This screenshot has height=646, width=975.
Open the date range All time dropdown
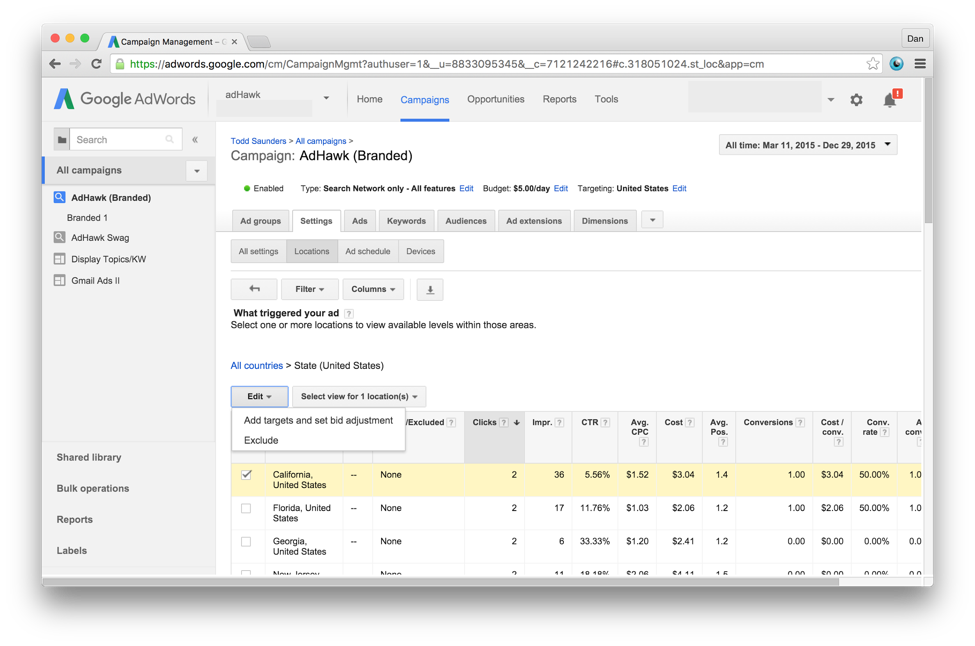click(808, 145)
